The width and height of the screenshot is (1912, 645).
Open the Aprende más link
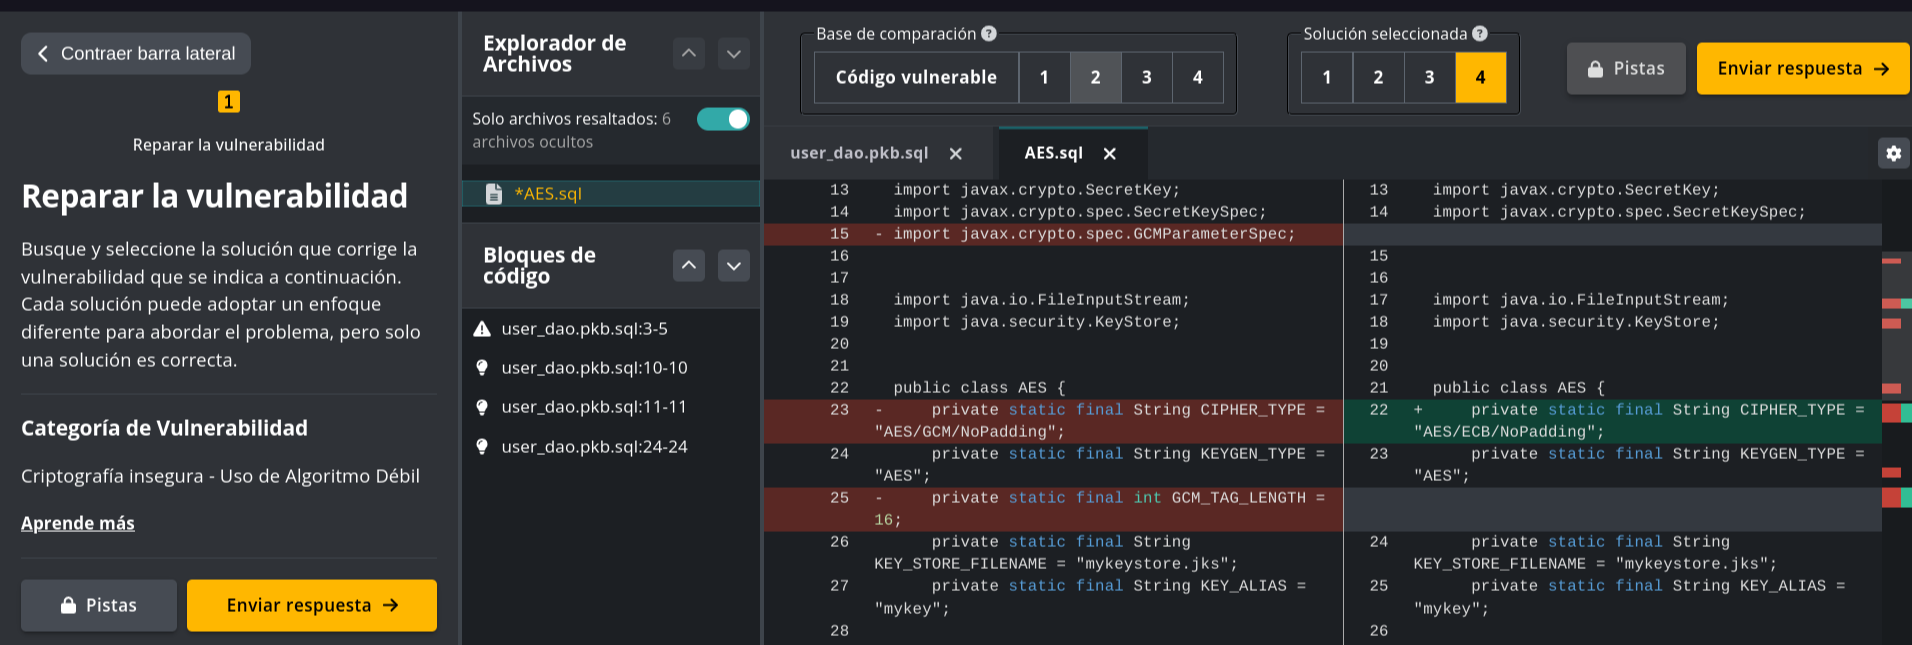coord(78,523)
